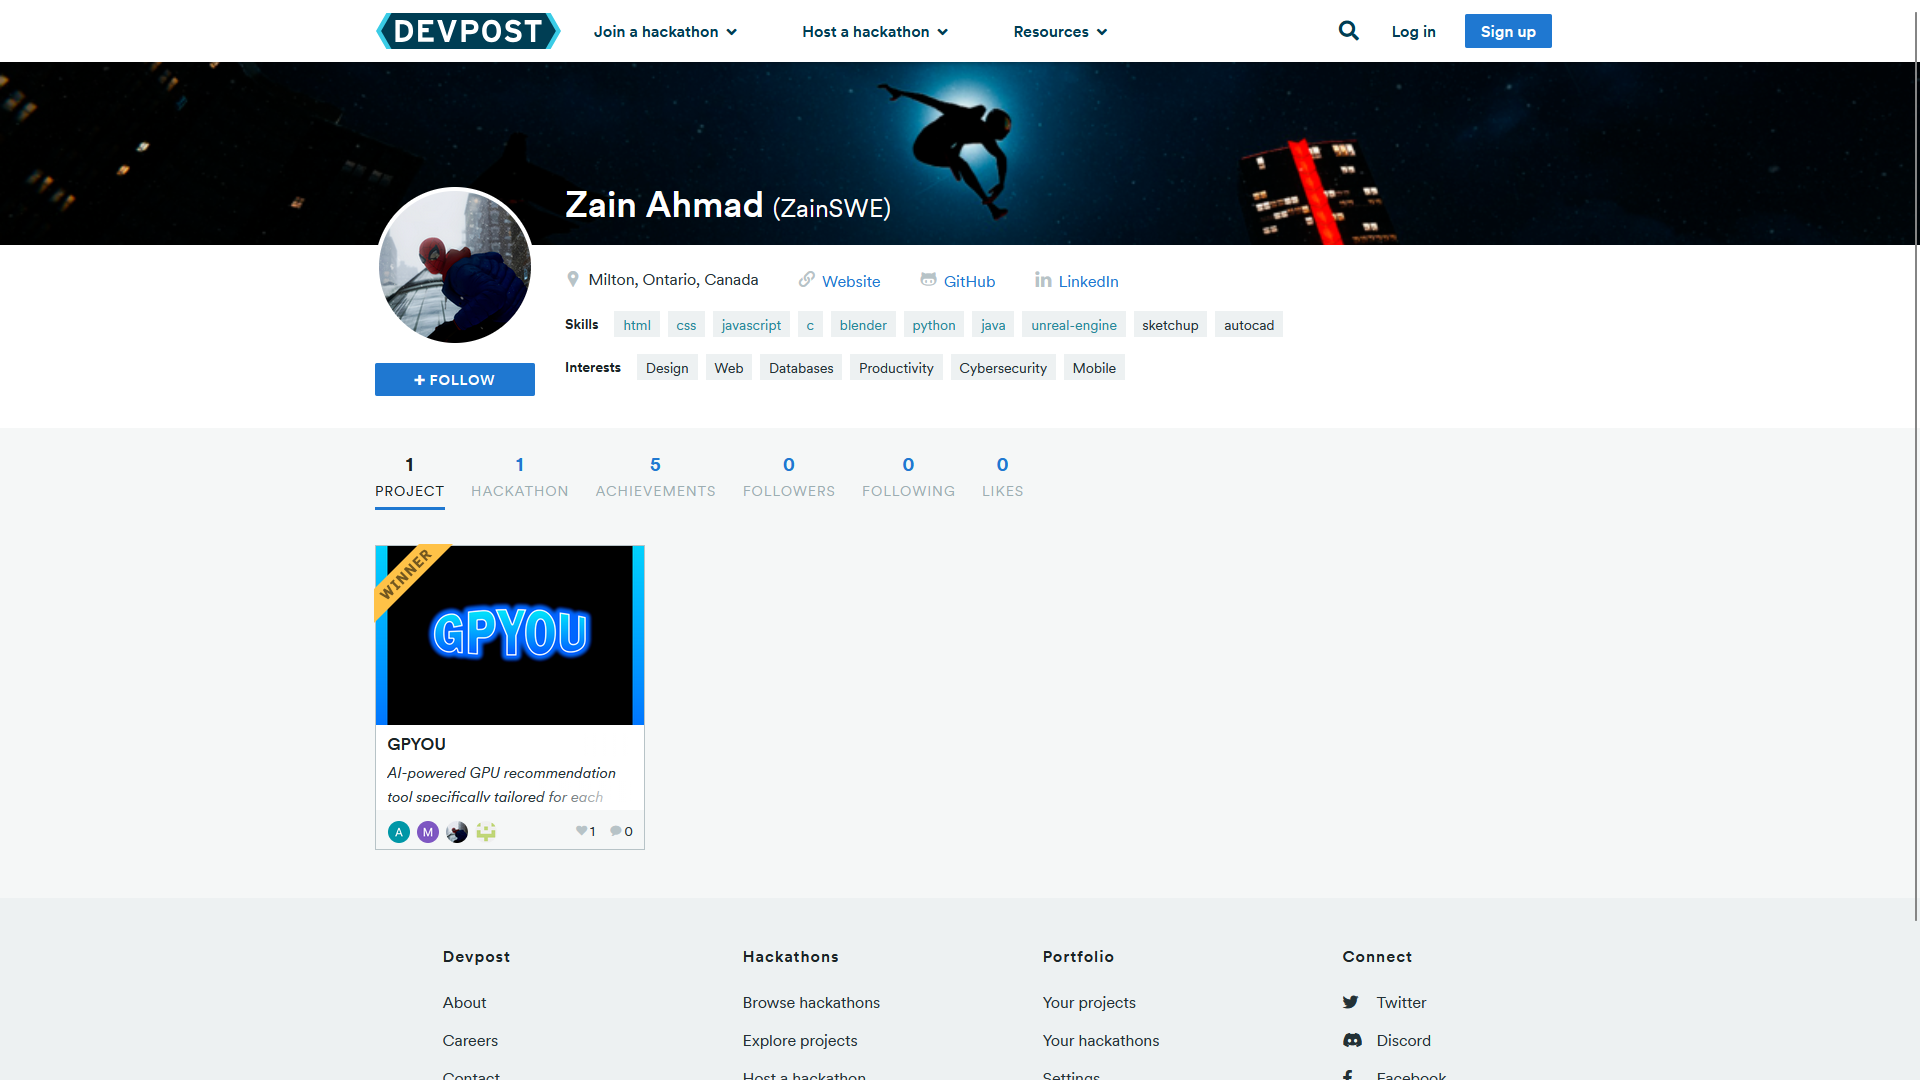
Task: Open the LinkedIn profile link
Action: pyautogui.click(x=1087, y=281)
